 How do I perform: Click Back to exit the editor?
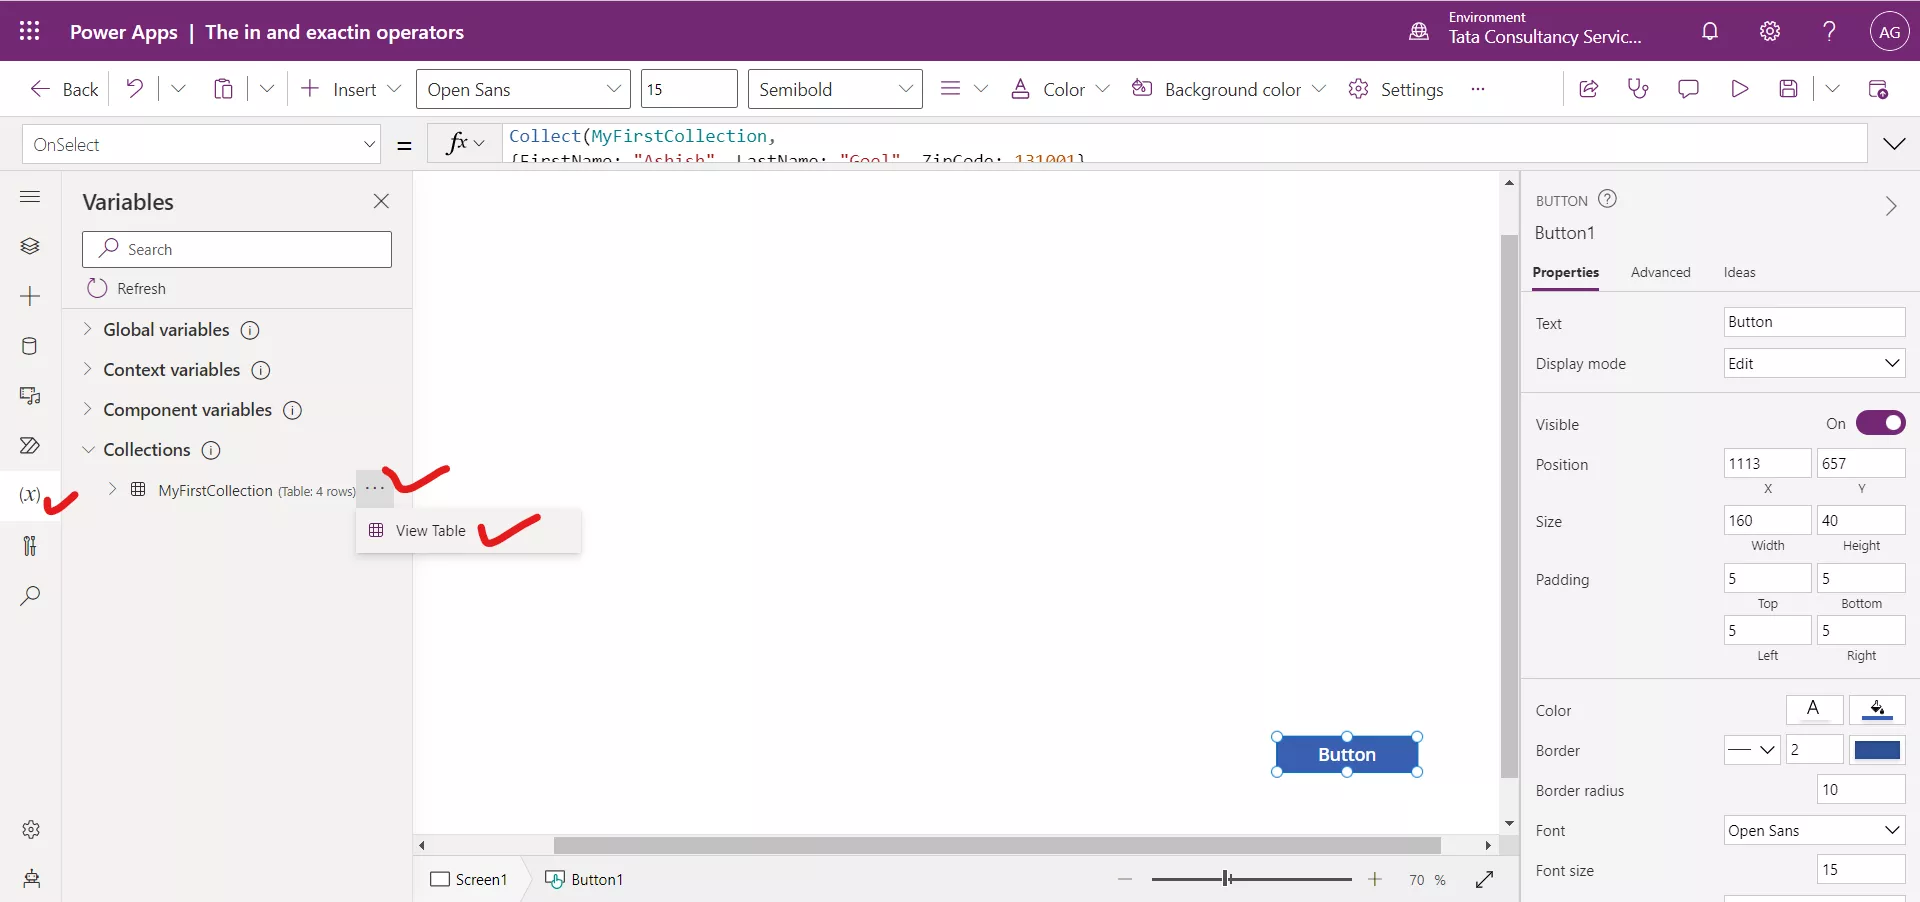(x=63, y=88)
